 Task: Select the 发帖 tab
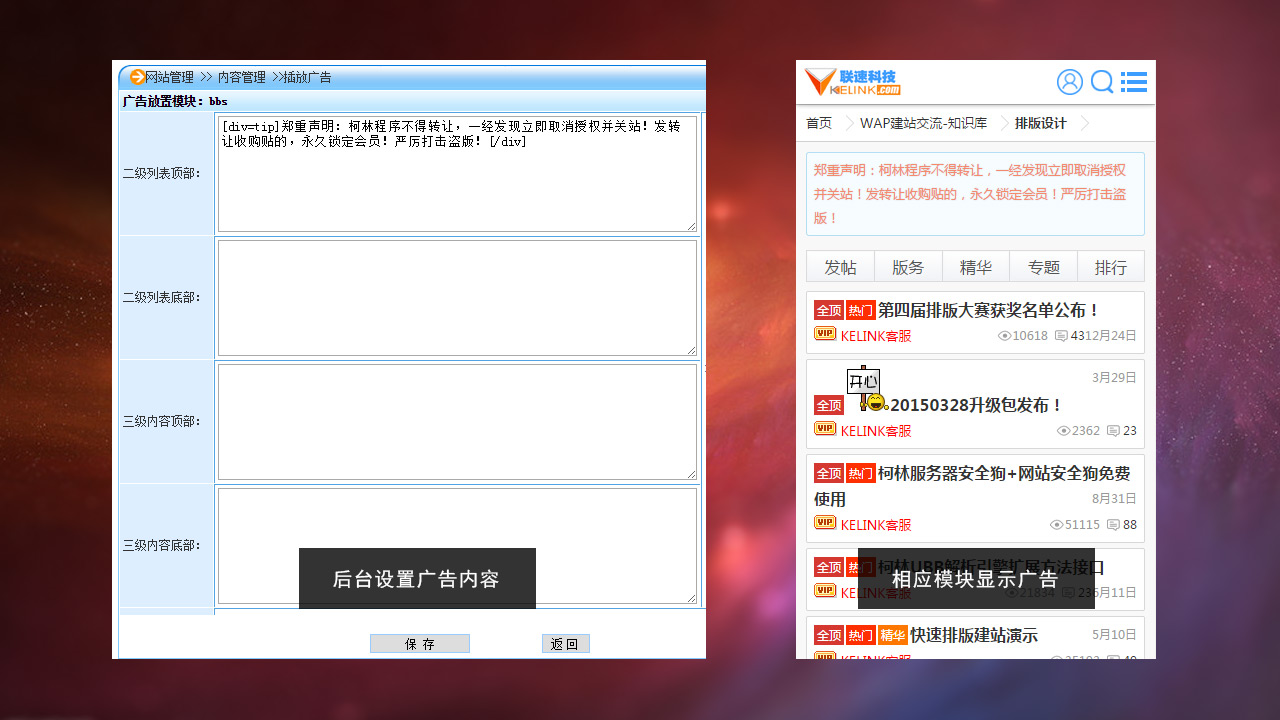840,267
